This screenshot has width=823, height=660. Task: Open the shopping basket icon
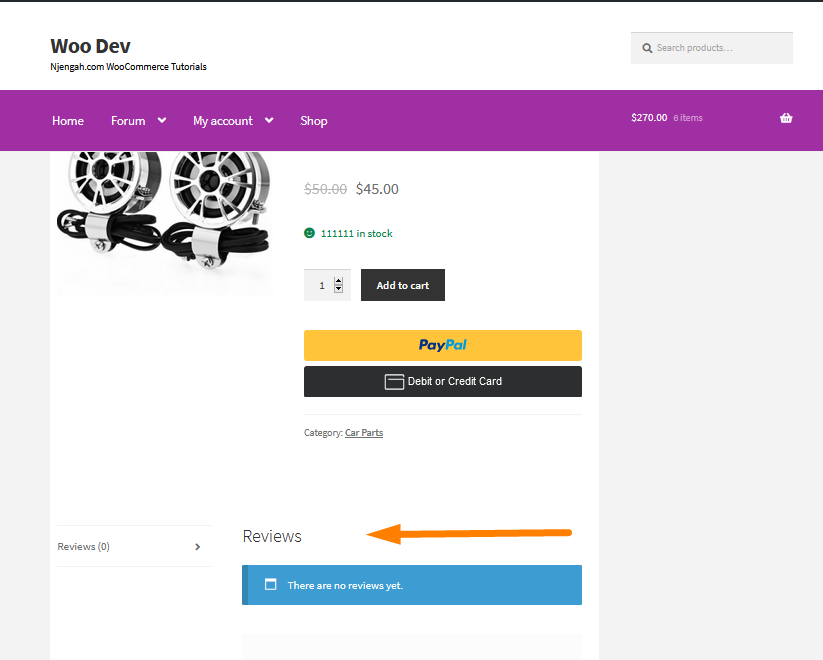pyautogui.click(x=786, y=118)
